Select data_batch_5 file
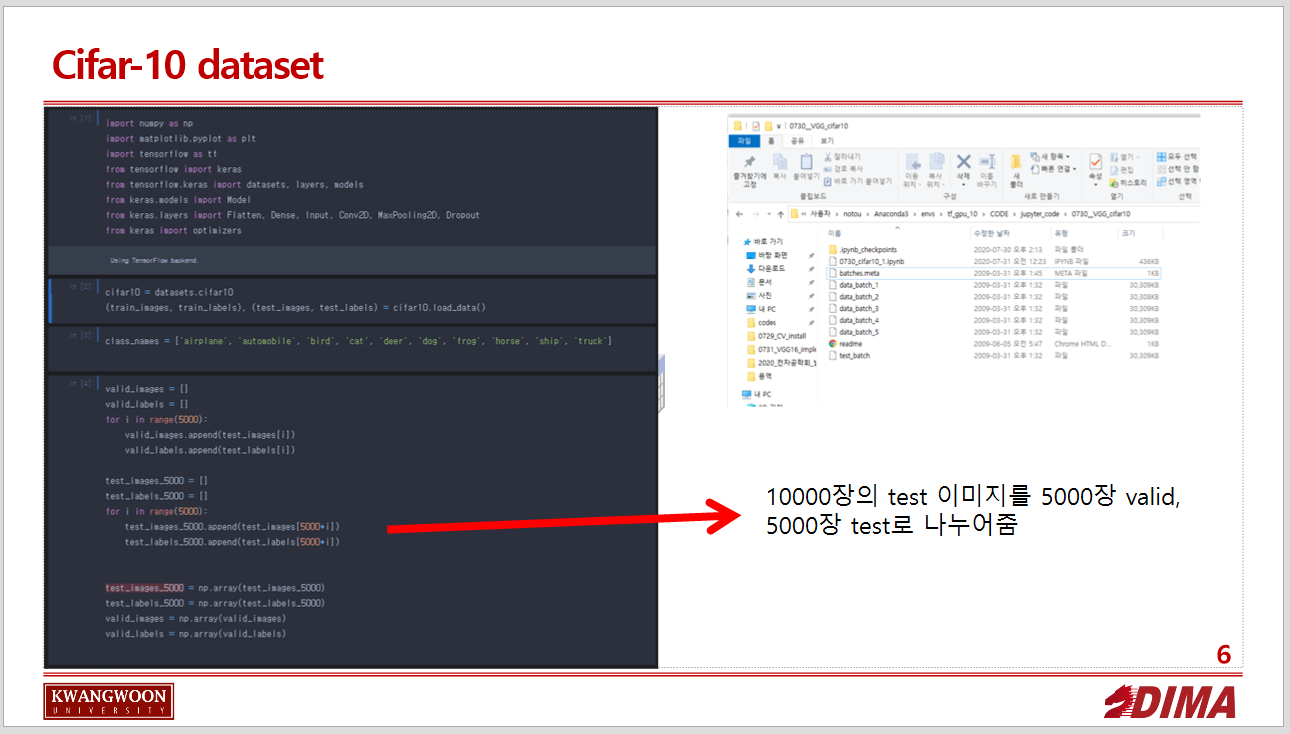Screen dimensions: 1290x734 [853, 332]
